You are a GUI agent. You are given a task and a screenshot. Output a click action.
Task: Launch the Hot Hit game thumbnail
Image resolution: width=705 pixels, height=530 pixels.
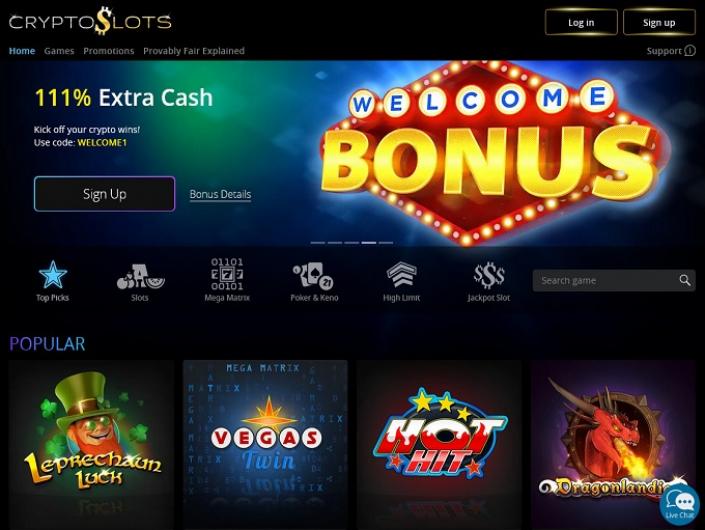(439, 444)
